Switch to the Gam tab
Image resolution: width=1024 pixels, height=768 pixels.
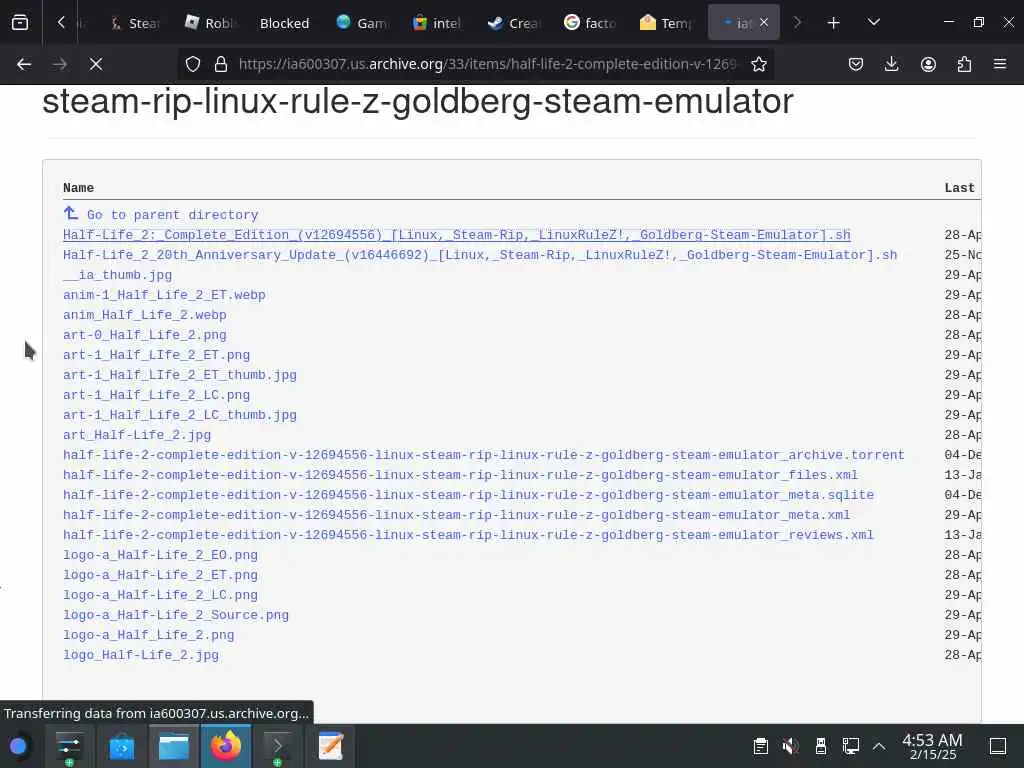pos(361,23)
